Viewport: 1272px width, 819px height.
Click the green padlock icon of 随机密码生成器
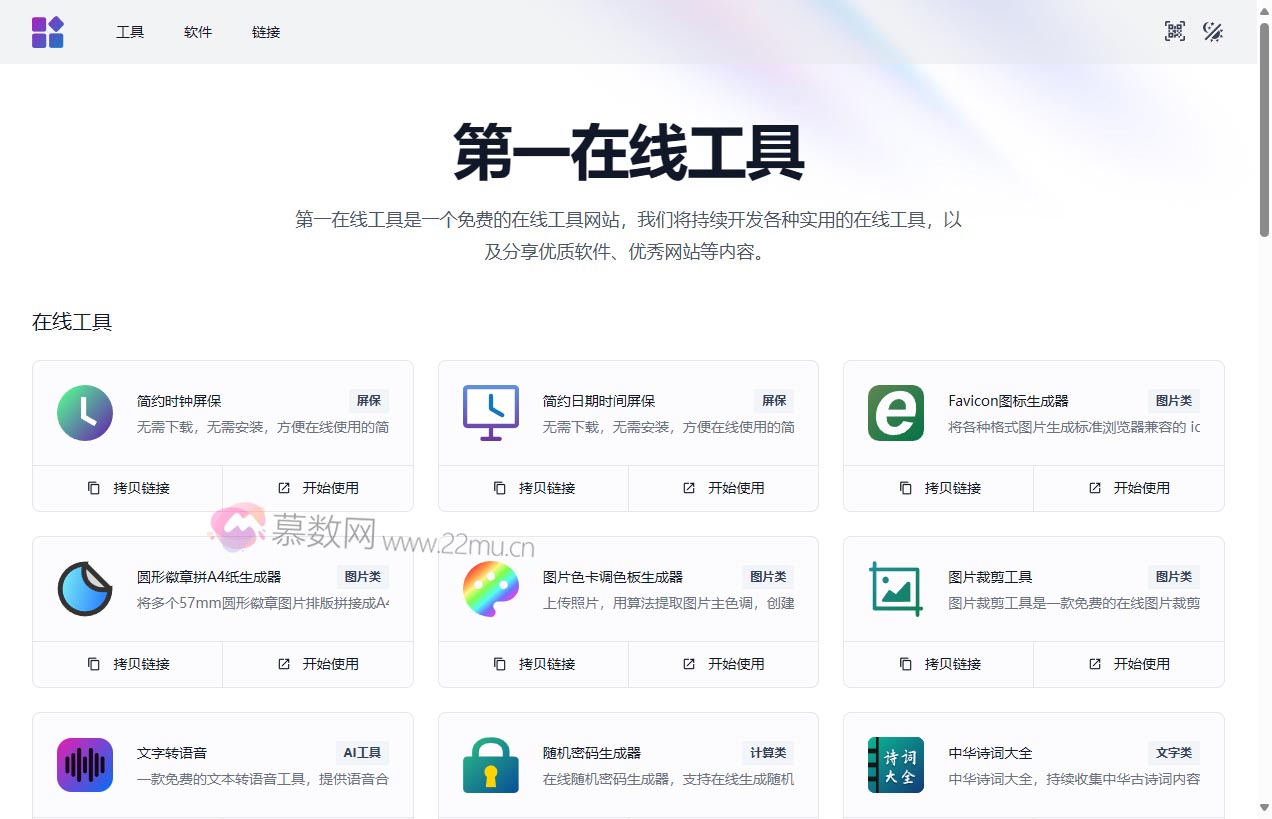point(490,765)
